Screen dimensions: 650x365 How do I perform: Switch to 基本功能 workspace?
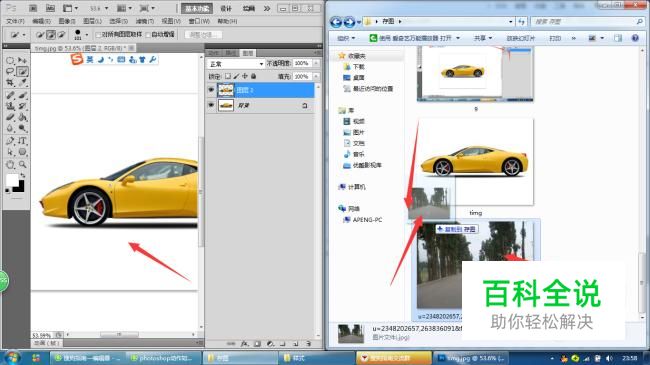pos(197,8)
